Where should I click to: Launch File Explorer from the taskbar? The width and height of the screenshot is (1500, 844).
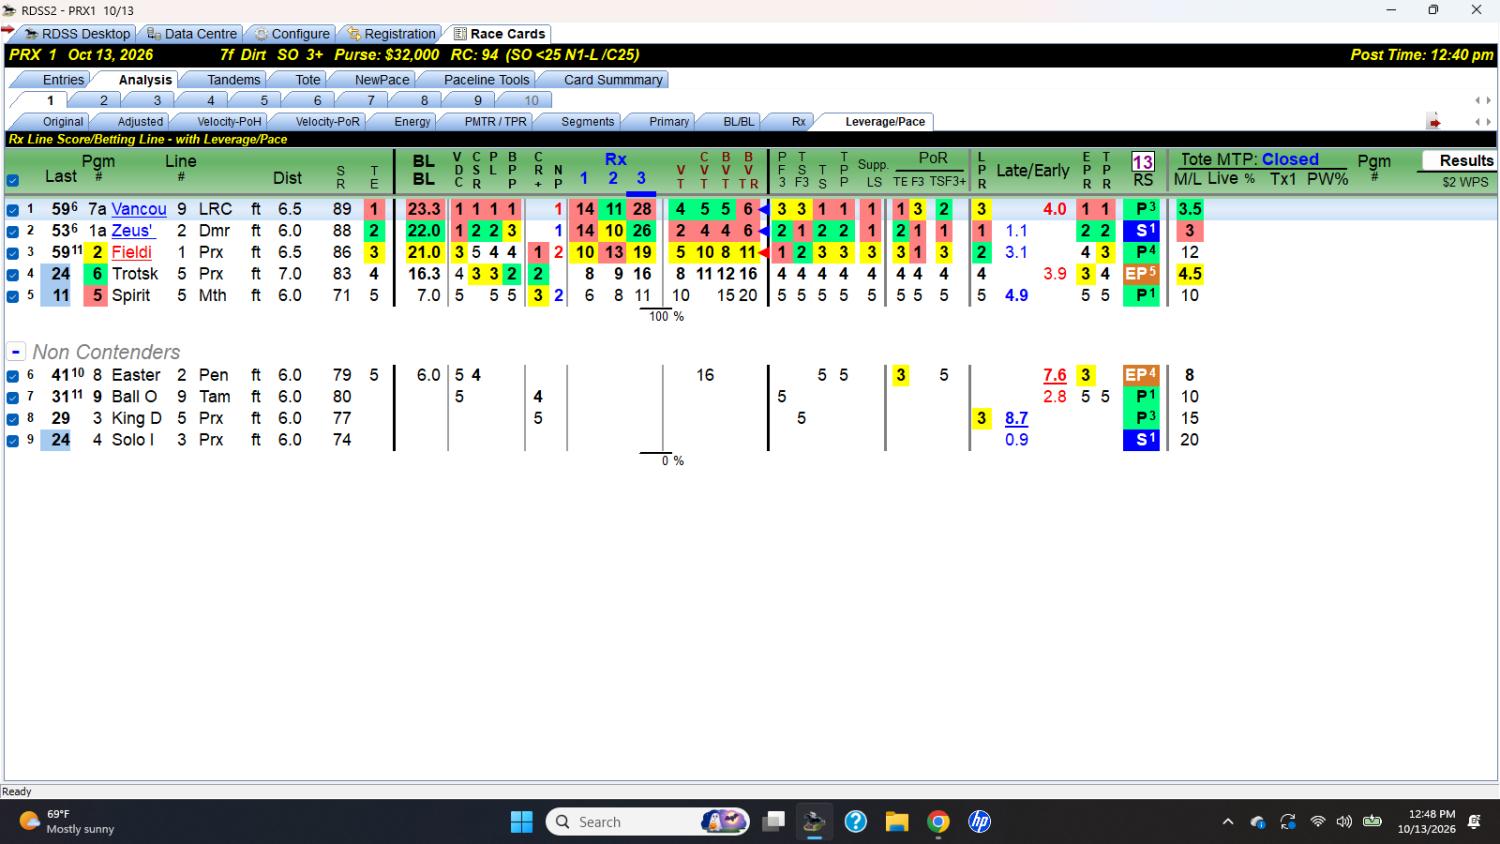click(x=897, y=822)
